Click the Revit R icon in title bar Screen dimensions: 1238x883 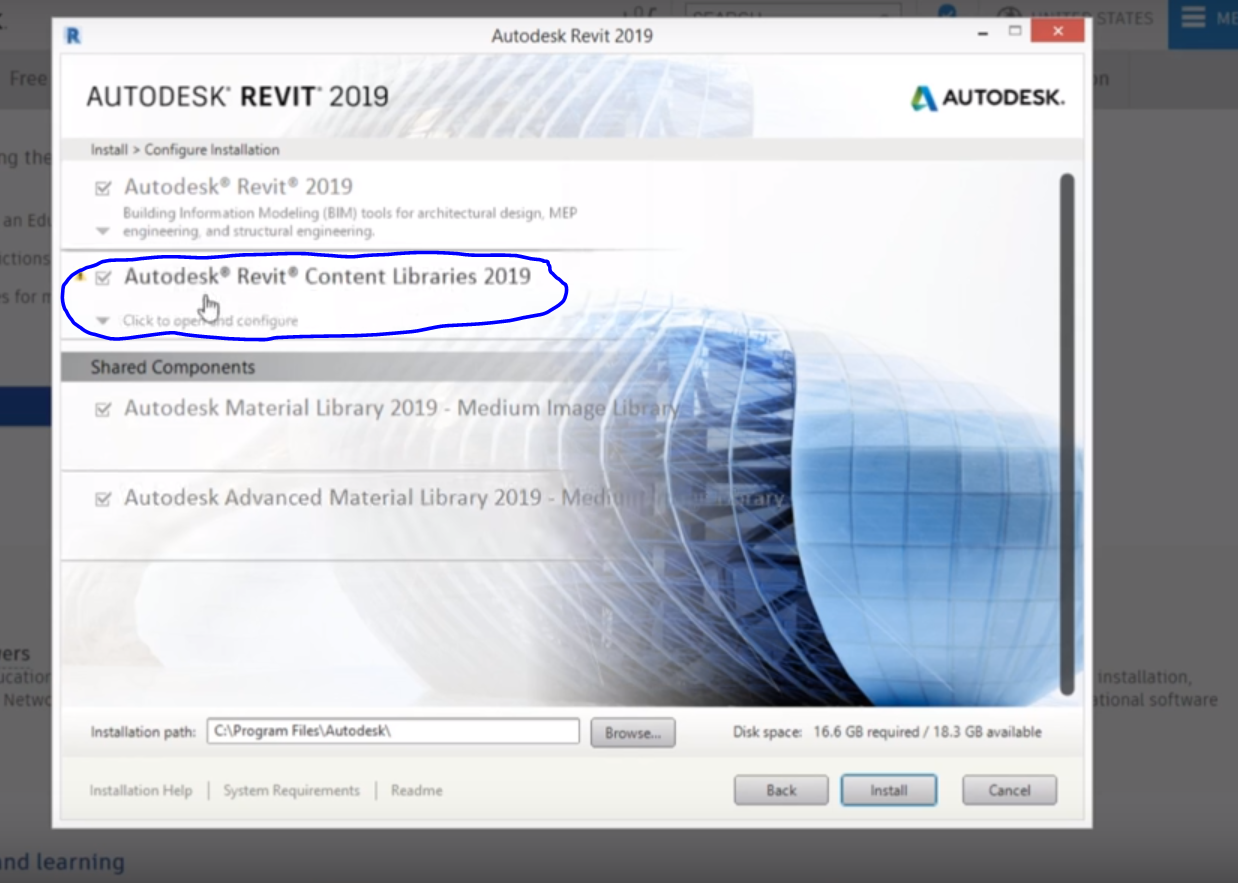click(x=72, y=36)
